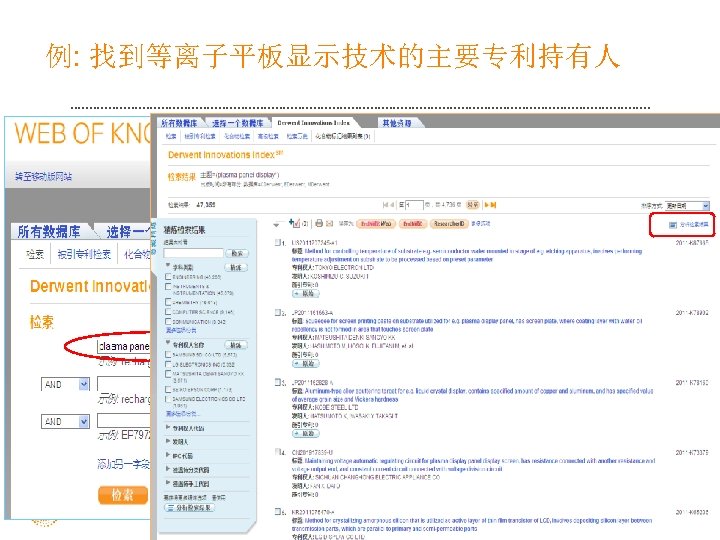Click 转至移动版网站 link in back window
Viewport: 720px width, 540px height.
pyautogui.click(x=44, y=176)
